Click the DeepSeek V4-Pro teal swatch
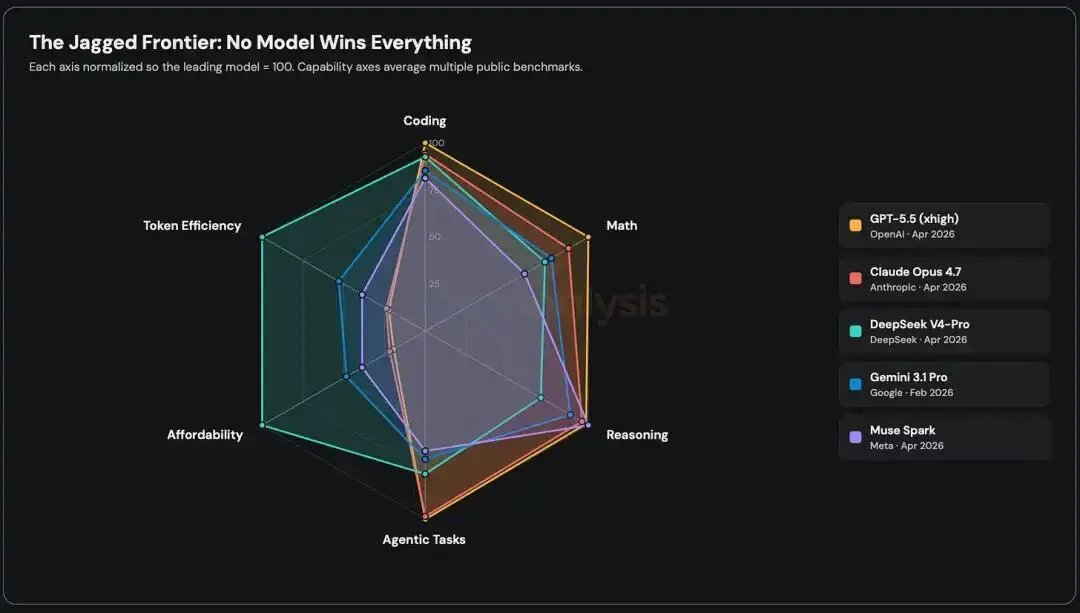 855,331
